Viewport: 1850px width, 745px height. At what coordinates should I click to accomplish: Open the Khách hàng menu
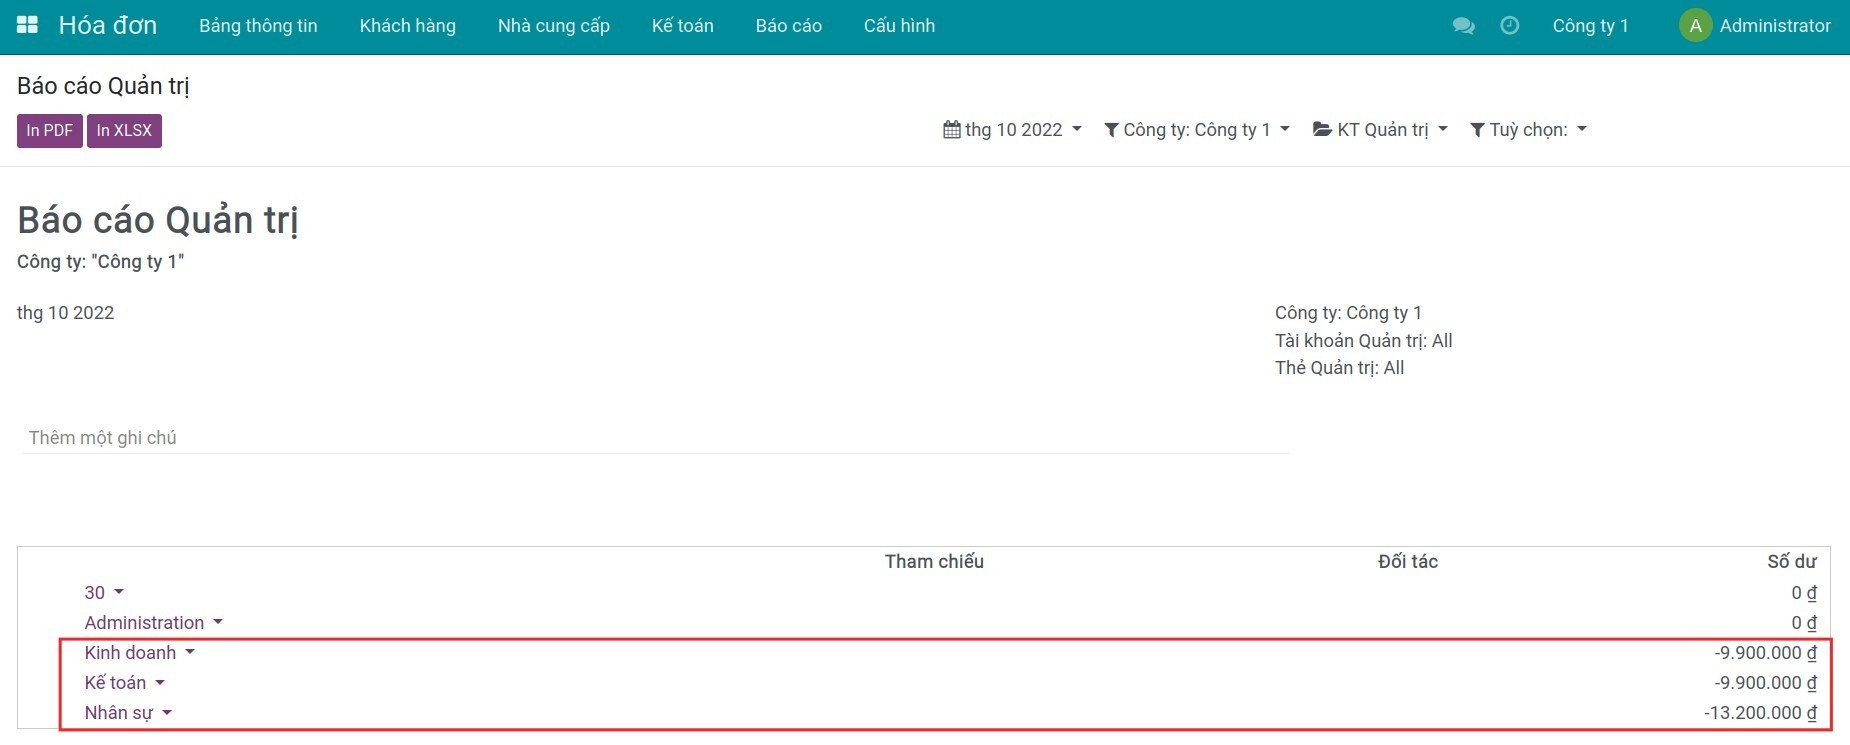tap(407, 26)
